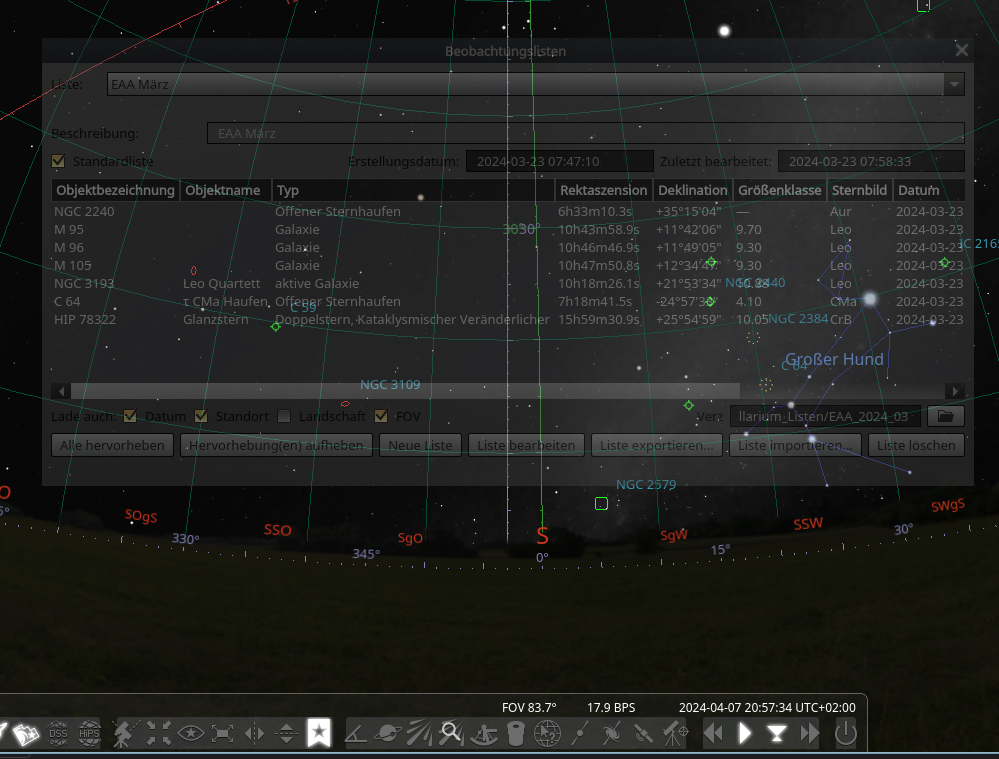The width and height of the screenshot is (999, 759).
Task: Click Liste bearbeiten button
Action: point(526,445)
